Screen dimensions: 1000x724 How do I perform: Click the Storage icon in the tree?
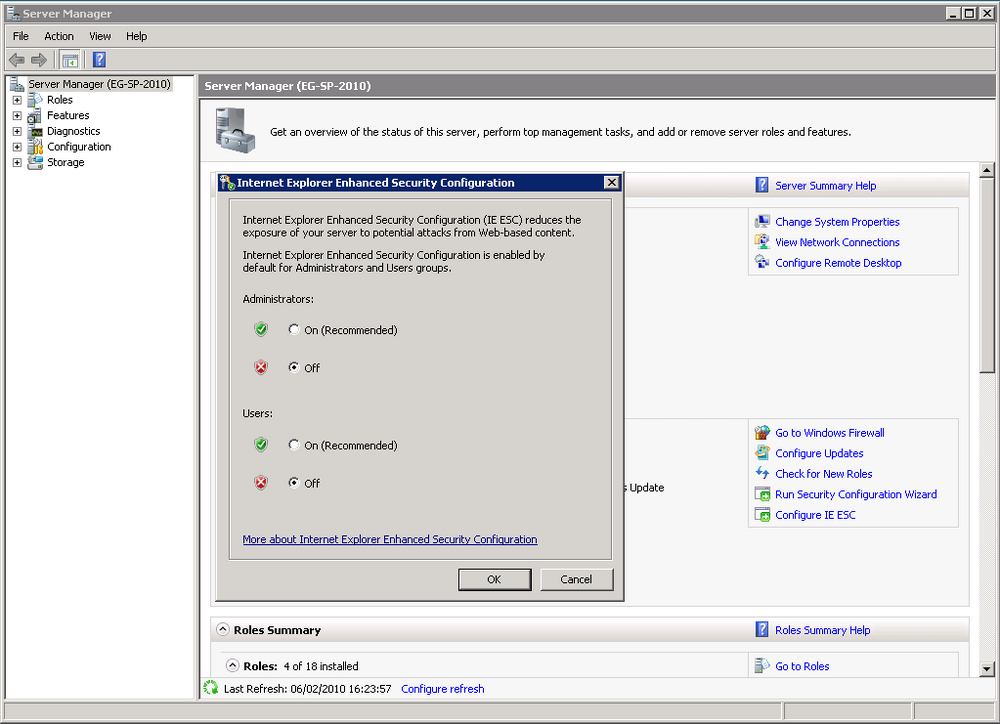[x=35, y=162]
